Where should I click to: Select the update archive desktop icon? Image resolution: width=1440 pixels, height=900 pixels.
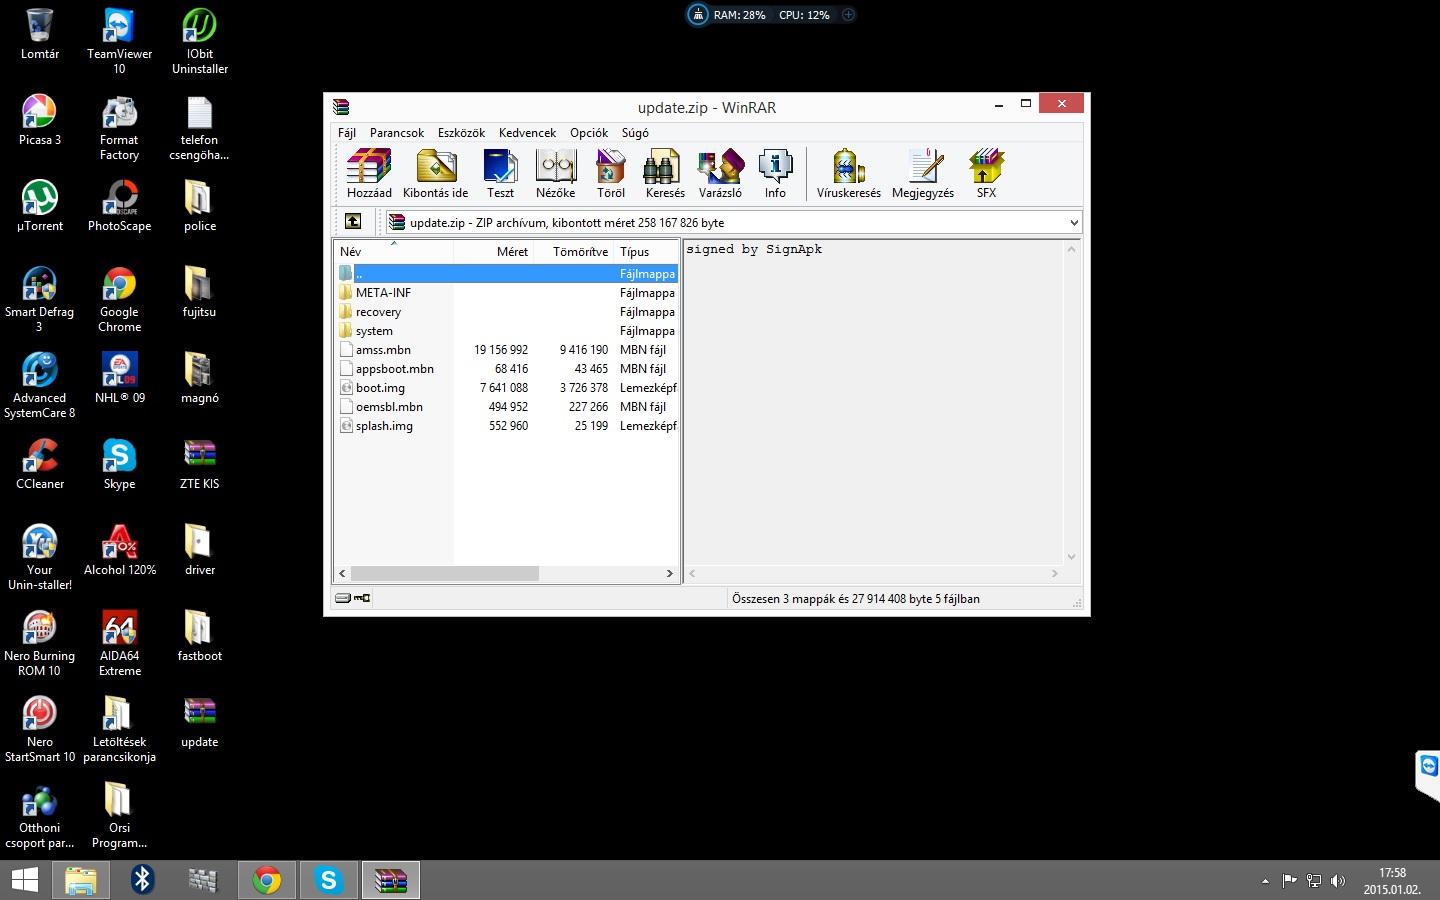tap(199, 722)
